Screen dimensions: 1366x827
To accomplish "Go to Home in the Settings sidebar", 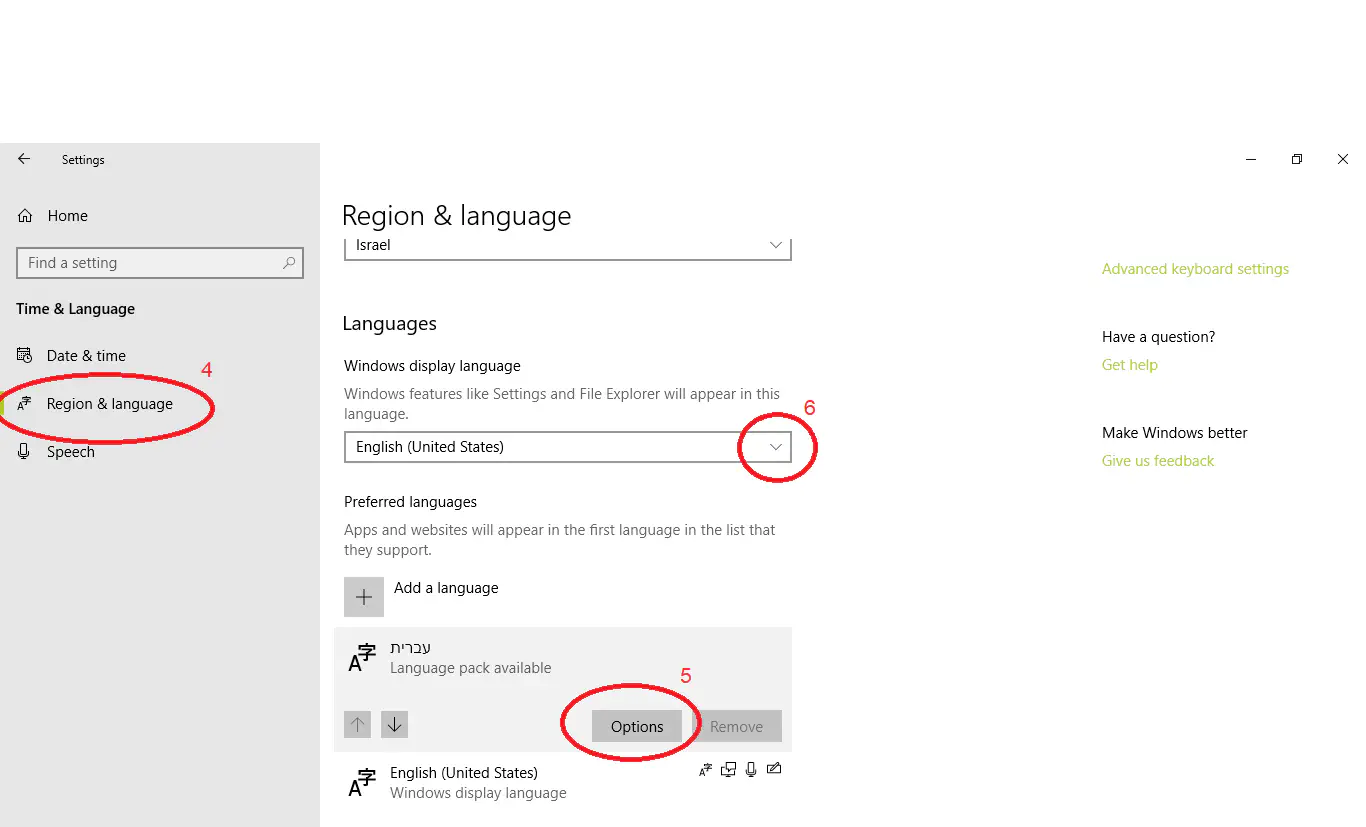I will (x=67, y=216).
